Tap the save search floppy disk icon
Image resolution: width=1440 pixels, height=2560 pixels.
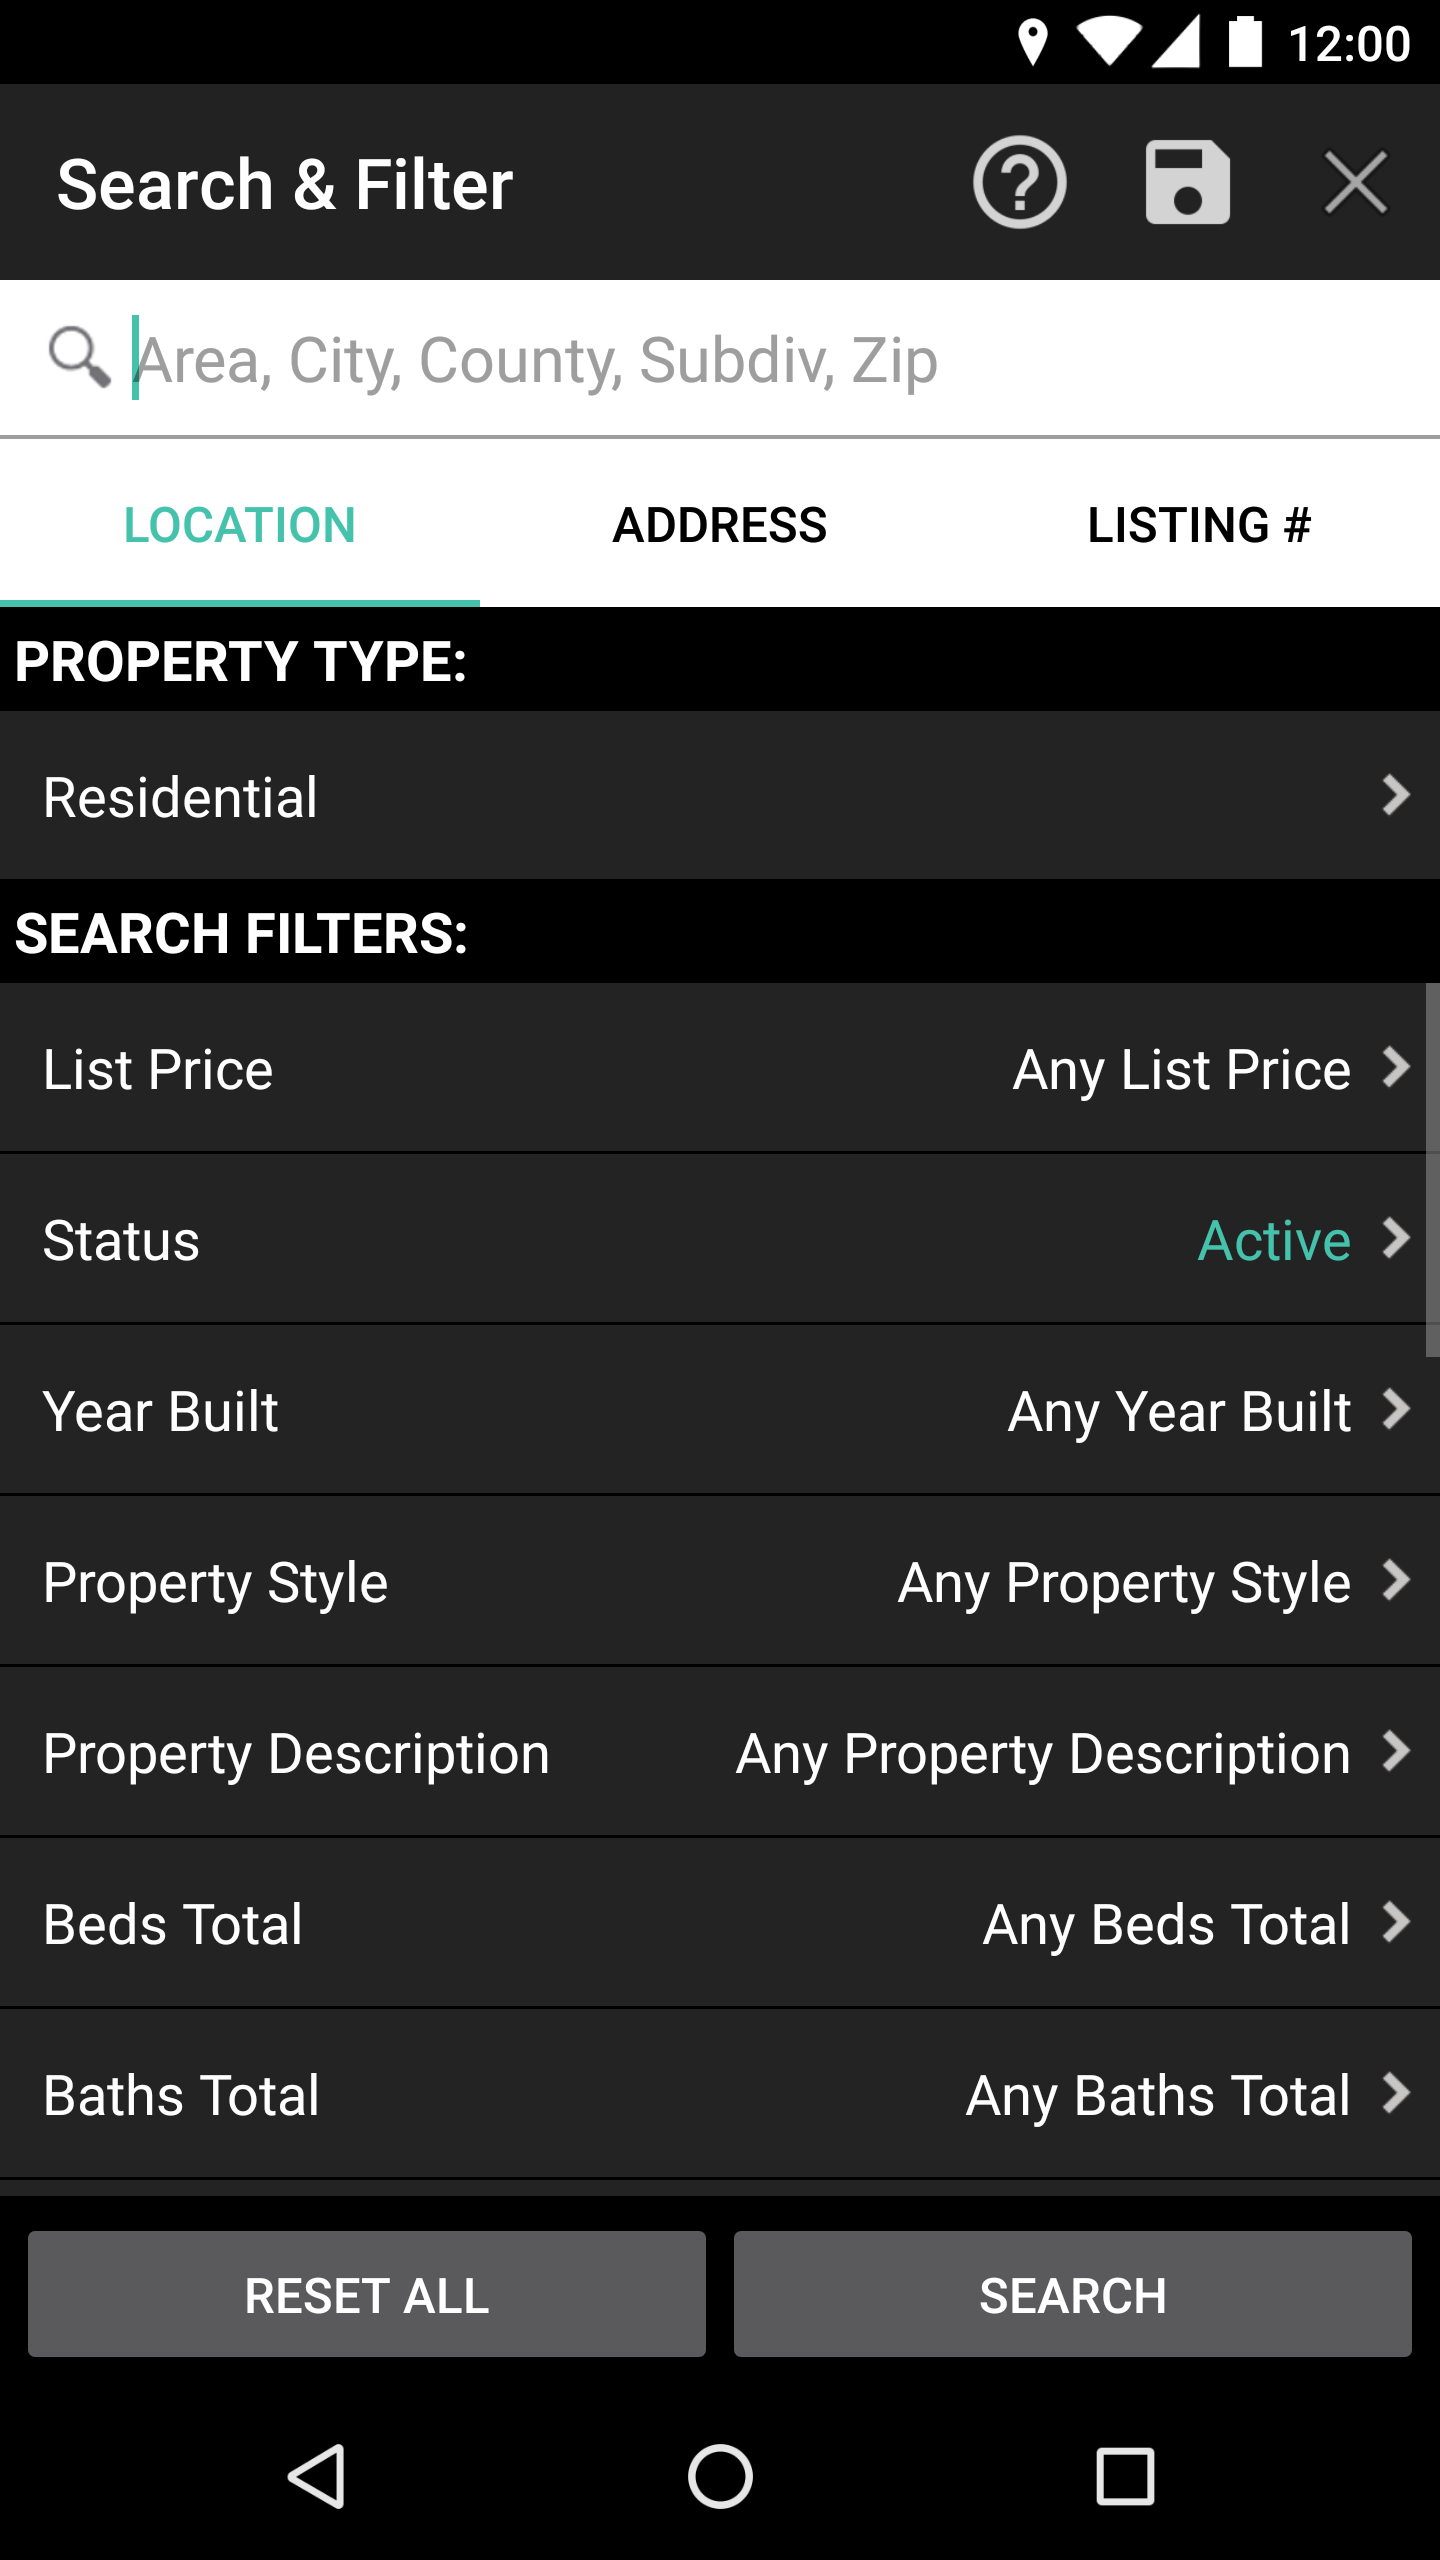[x=1187, y=183]
